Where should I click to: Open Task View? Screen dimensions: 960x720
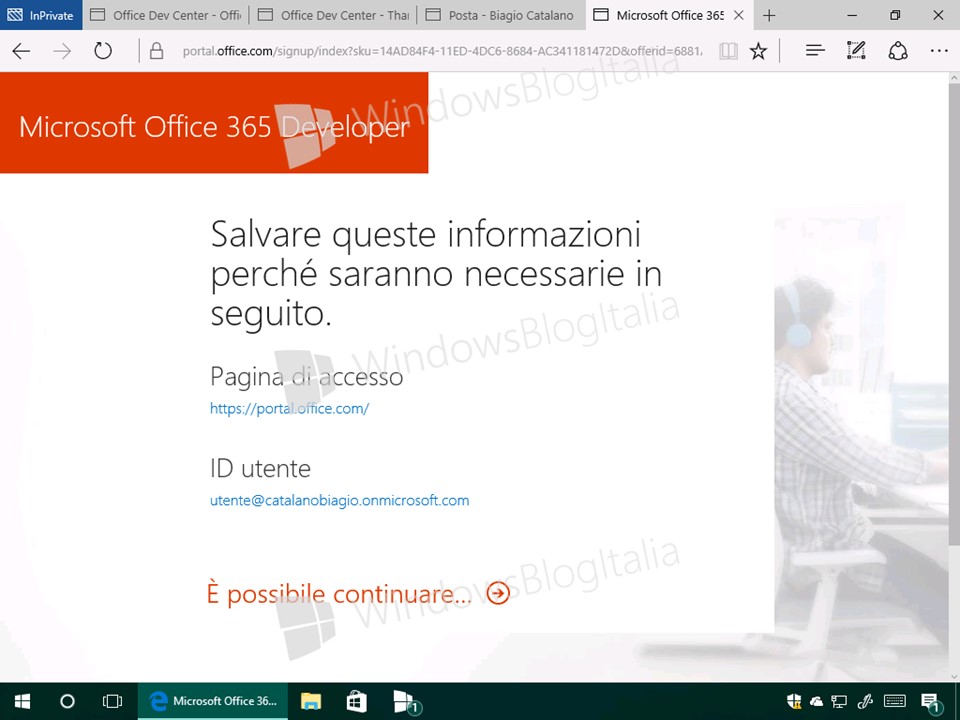(x=112, y=701)
